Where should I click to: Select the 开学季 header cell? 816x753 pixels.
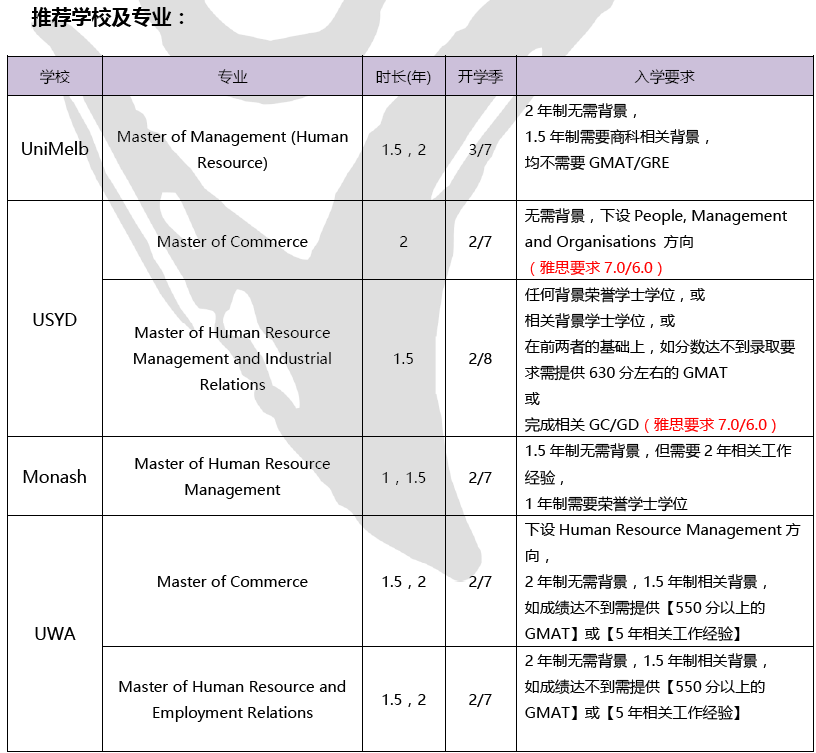[x=480, y=76]
